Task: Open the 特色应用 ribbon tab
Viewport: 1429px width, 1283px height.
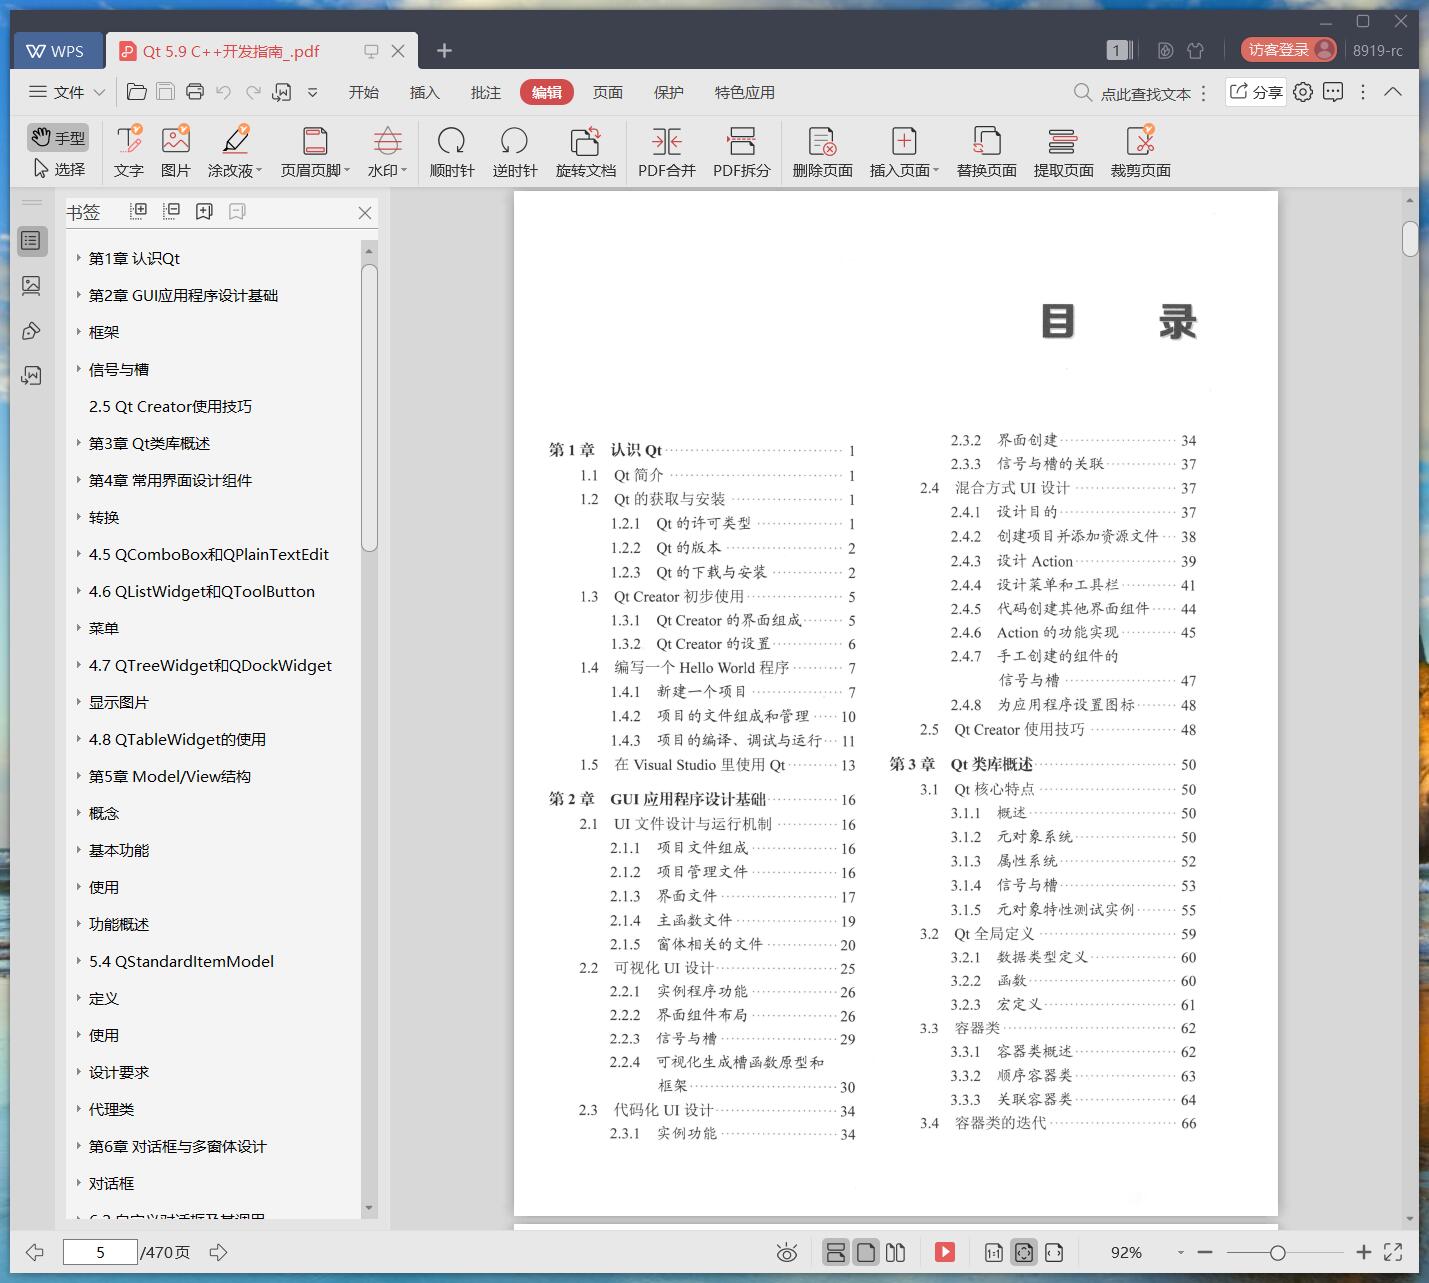Action: pyautogui.click(x=744, y=92)
